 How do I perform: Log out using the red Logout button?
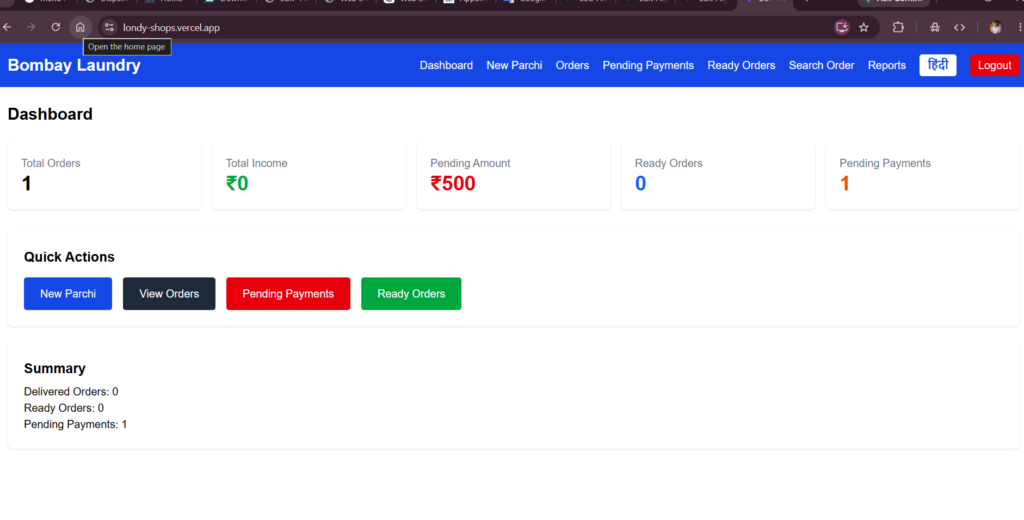point(994,65)
